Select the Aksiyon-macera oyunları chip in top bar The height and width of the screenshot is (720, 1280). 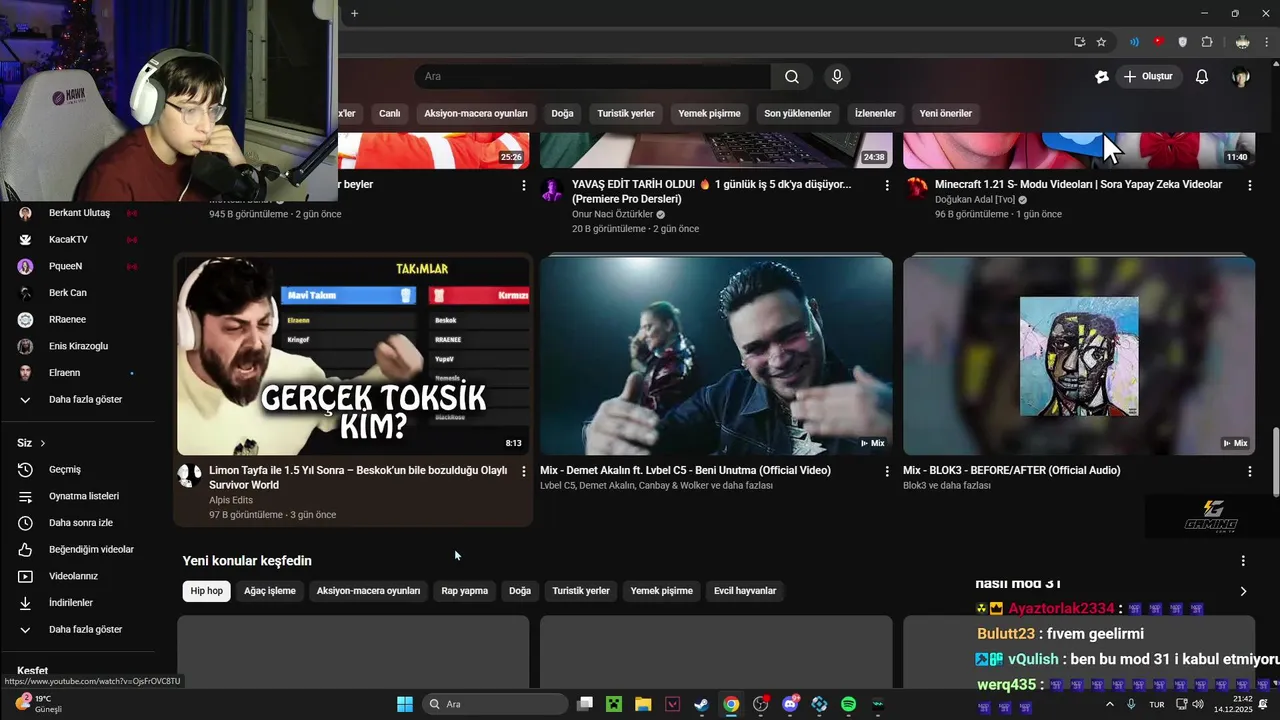(476, 113)
